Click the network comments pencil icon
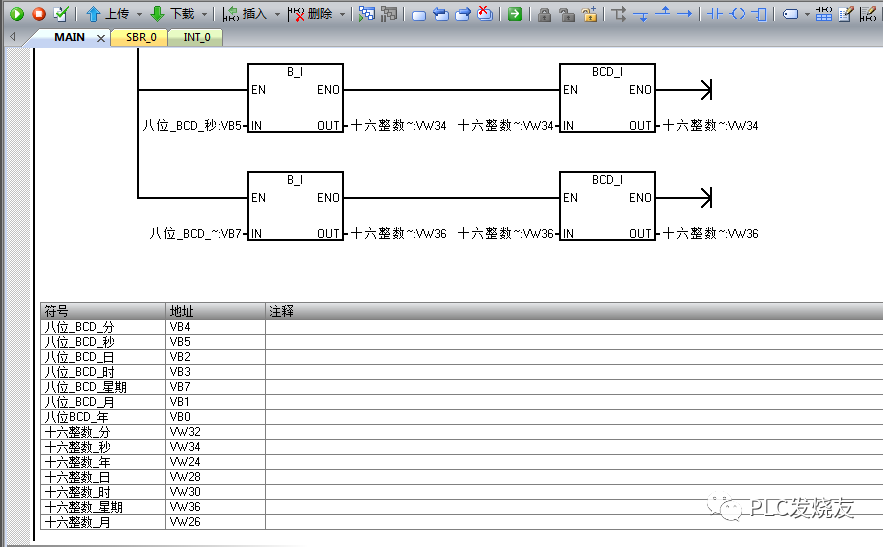 pos(868,14)
